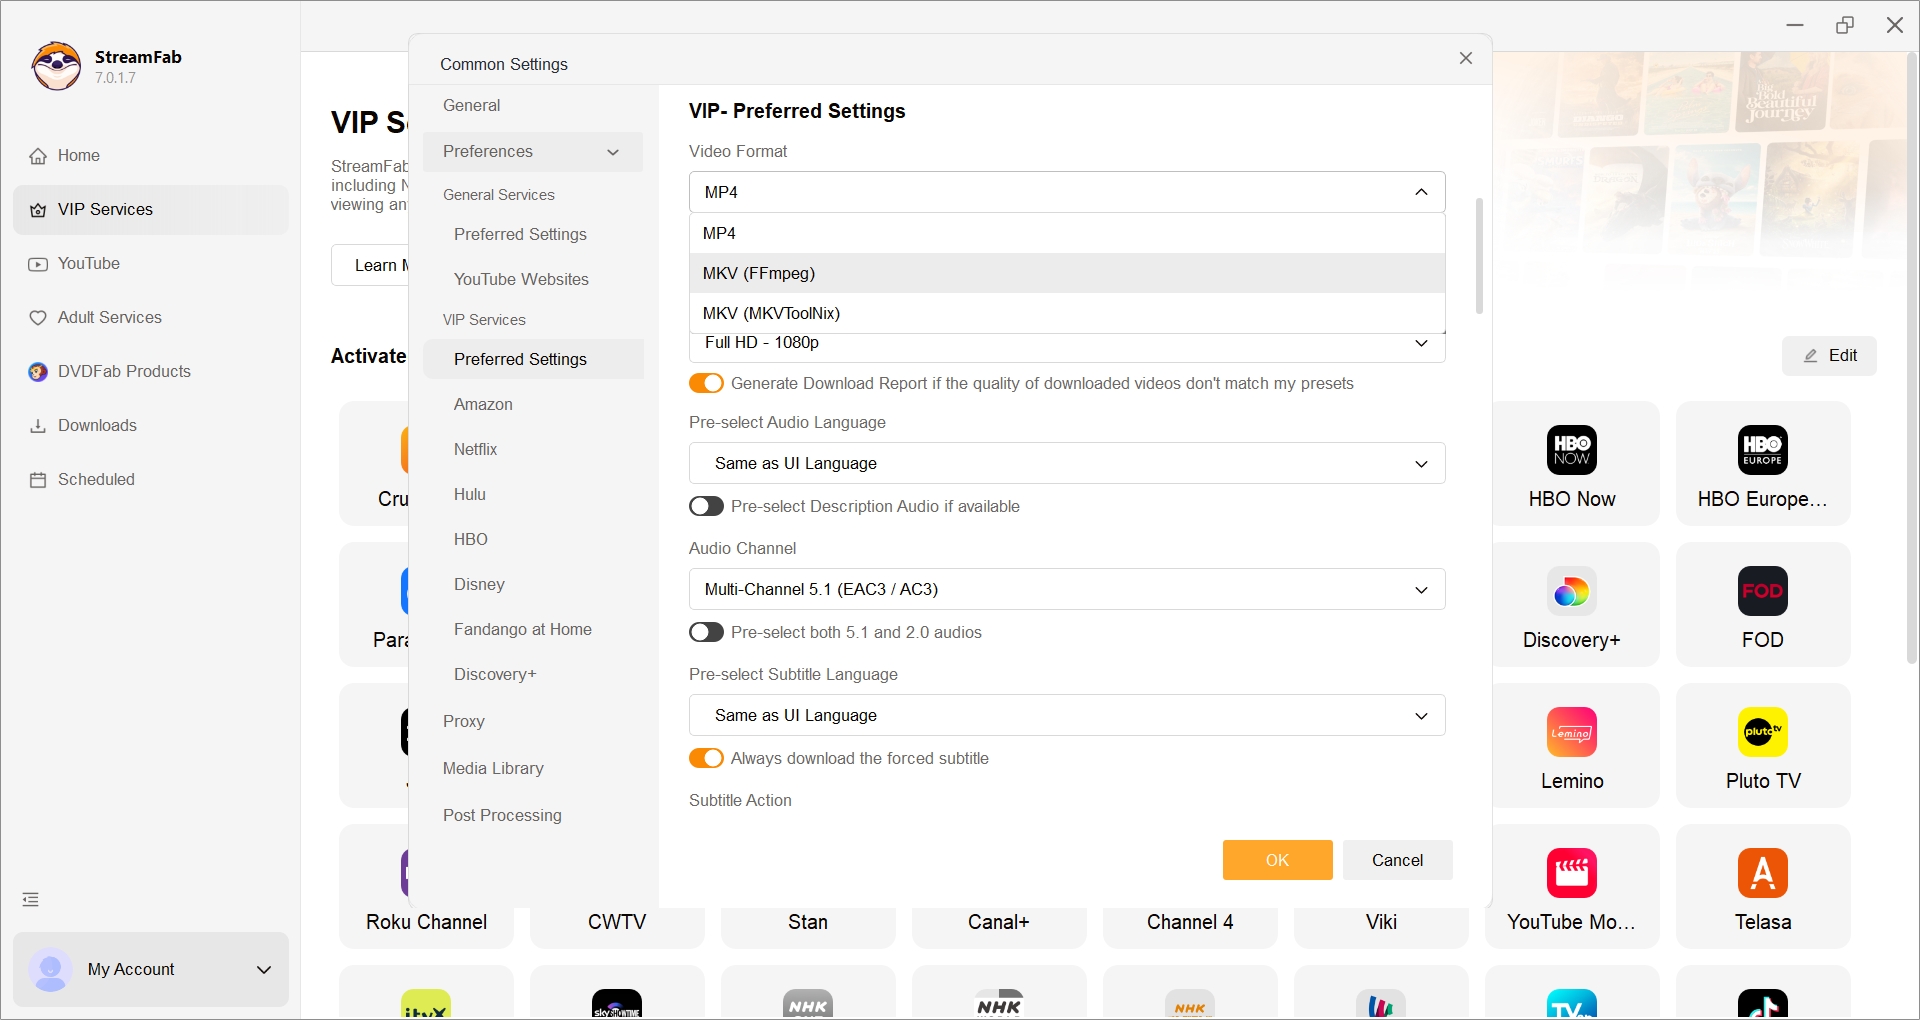The height and width of the screenshot is (1020, 1920).
Task: Open General Services settings page
Action: tap(499, 195)
